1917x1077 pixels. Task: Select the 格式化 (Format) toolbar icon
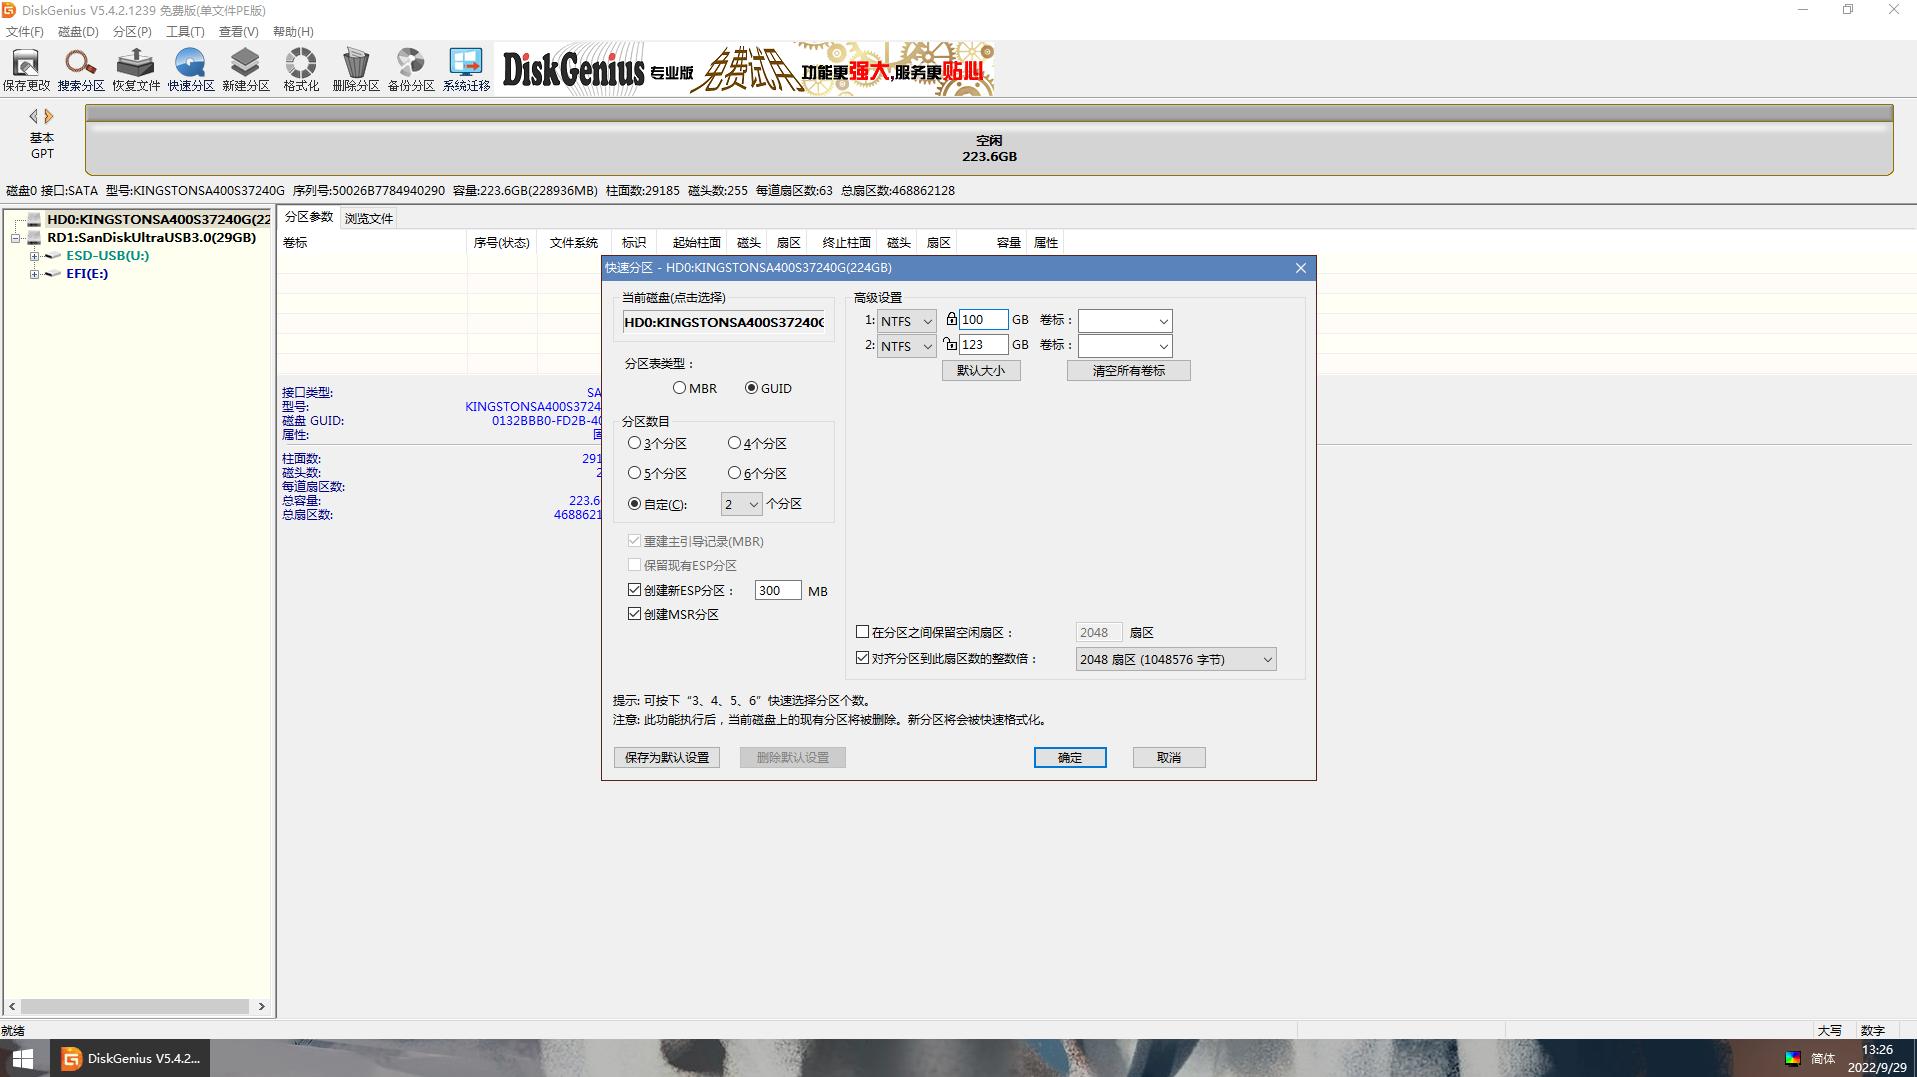point(300,70)
